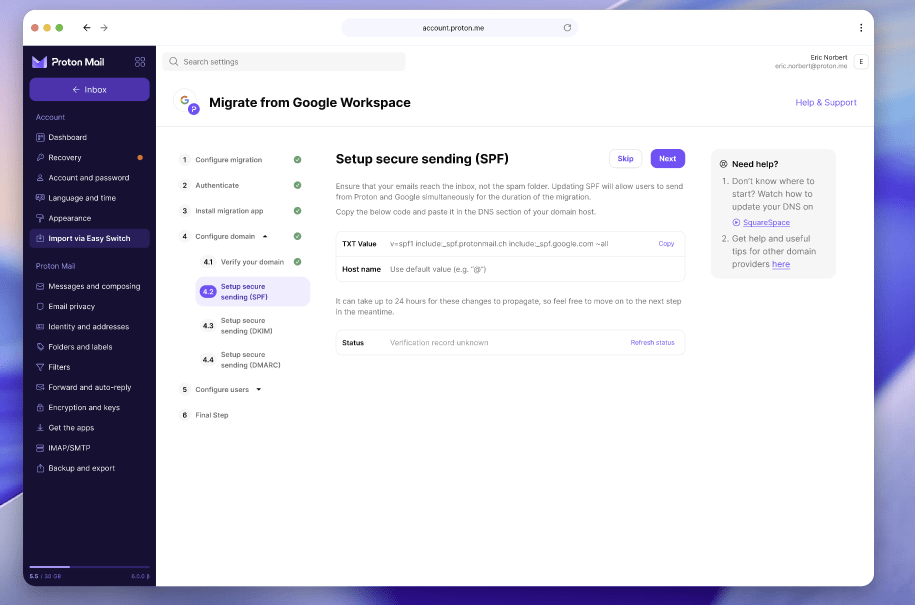Click the Forward and auto-reply icon

(40, 387)
